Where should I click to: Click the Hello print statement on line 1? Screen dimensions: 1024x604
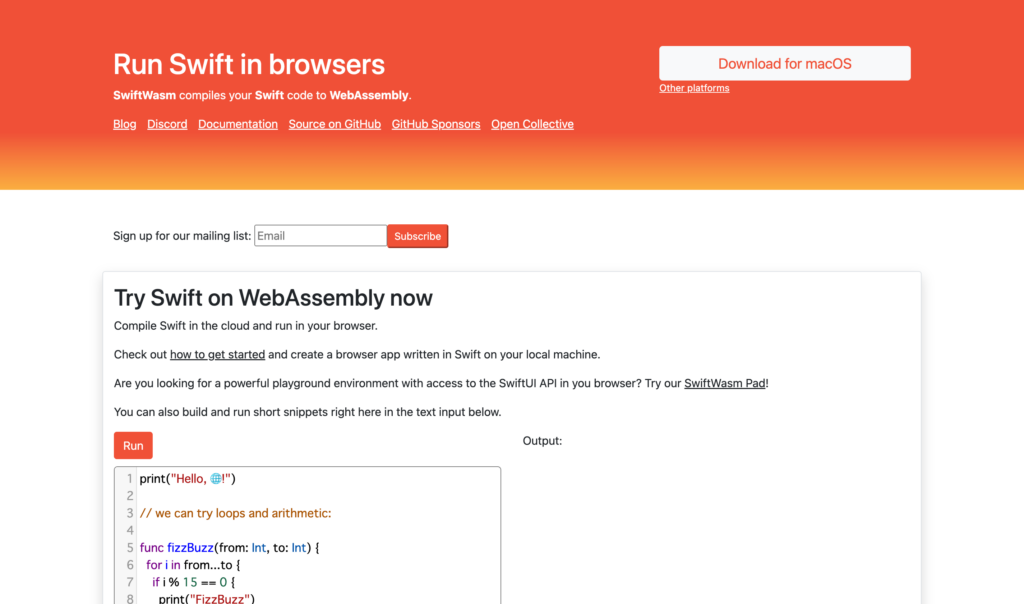(186, 478)
